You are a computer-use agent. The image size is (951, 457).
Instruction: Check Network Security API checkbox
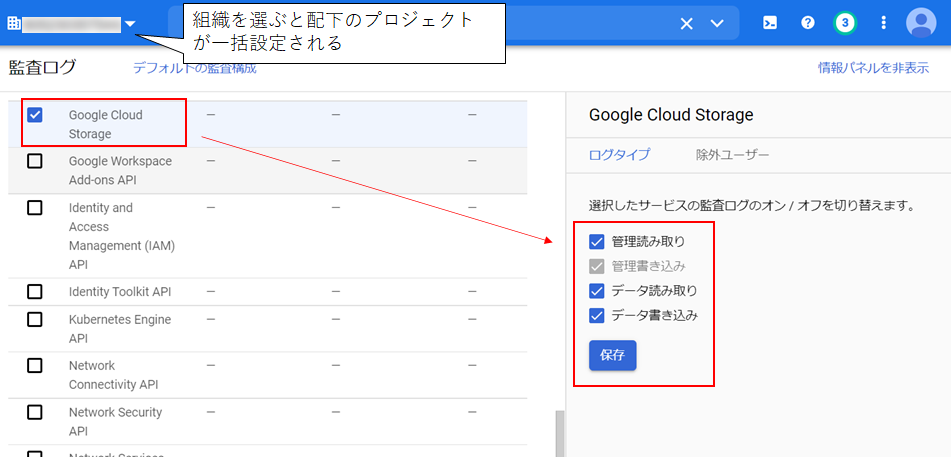pyautogui.click(x=35, y=412)
